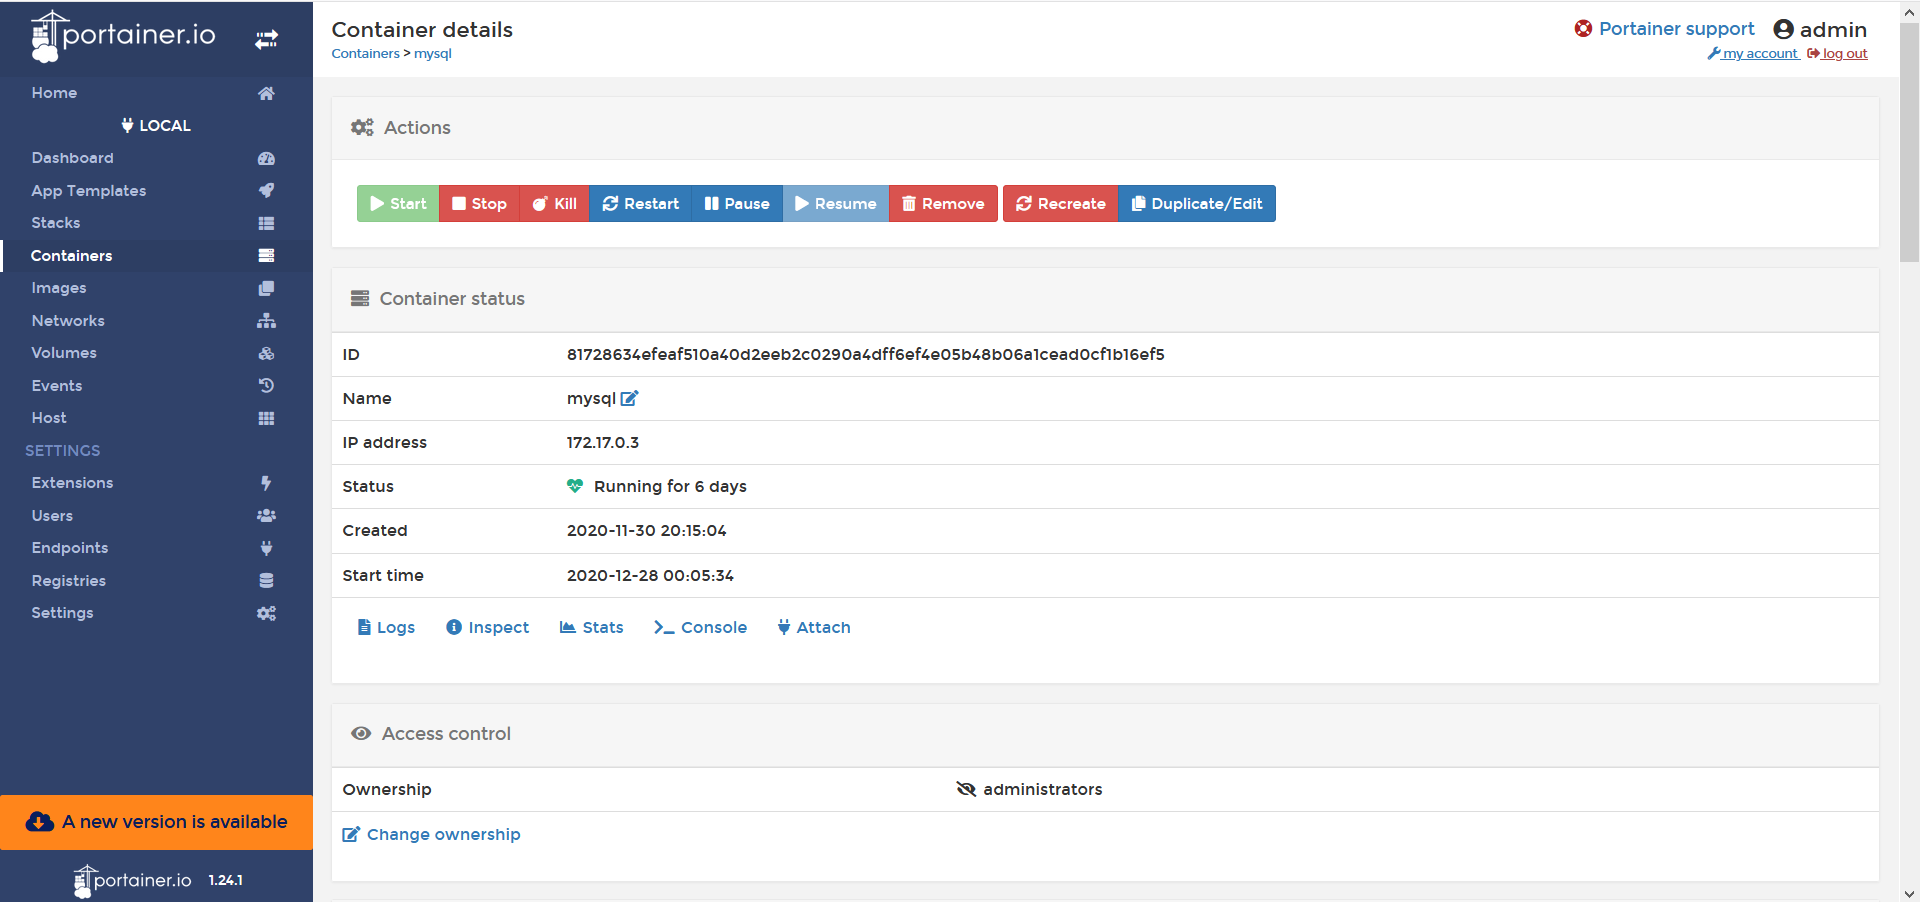1920x902 pixels.
Task: Click the Extensions bolt icon
Action: pyautogui.click(x=266, y=483)
